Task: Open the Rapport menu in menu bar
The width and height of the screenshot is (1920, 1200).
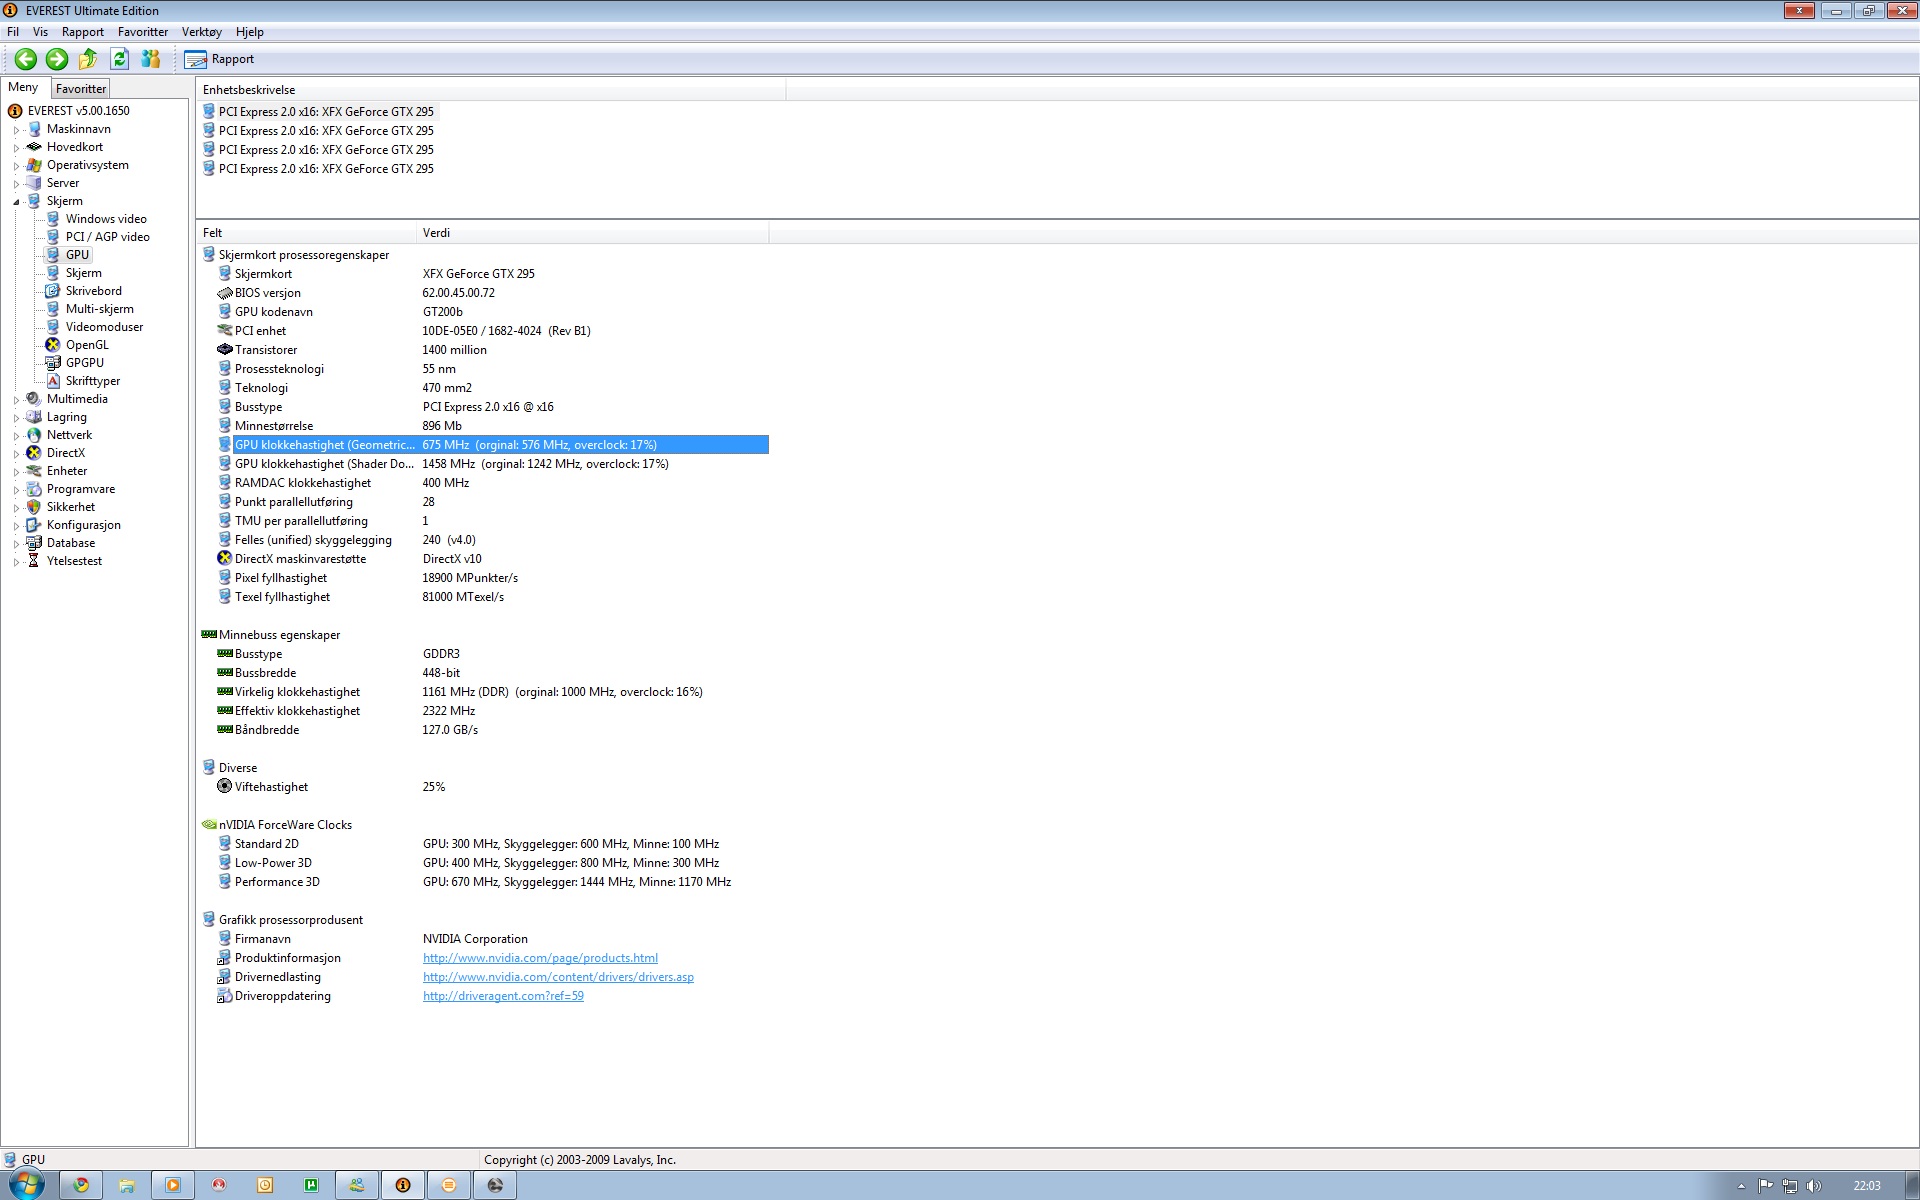Action: (x=83, y=32)
